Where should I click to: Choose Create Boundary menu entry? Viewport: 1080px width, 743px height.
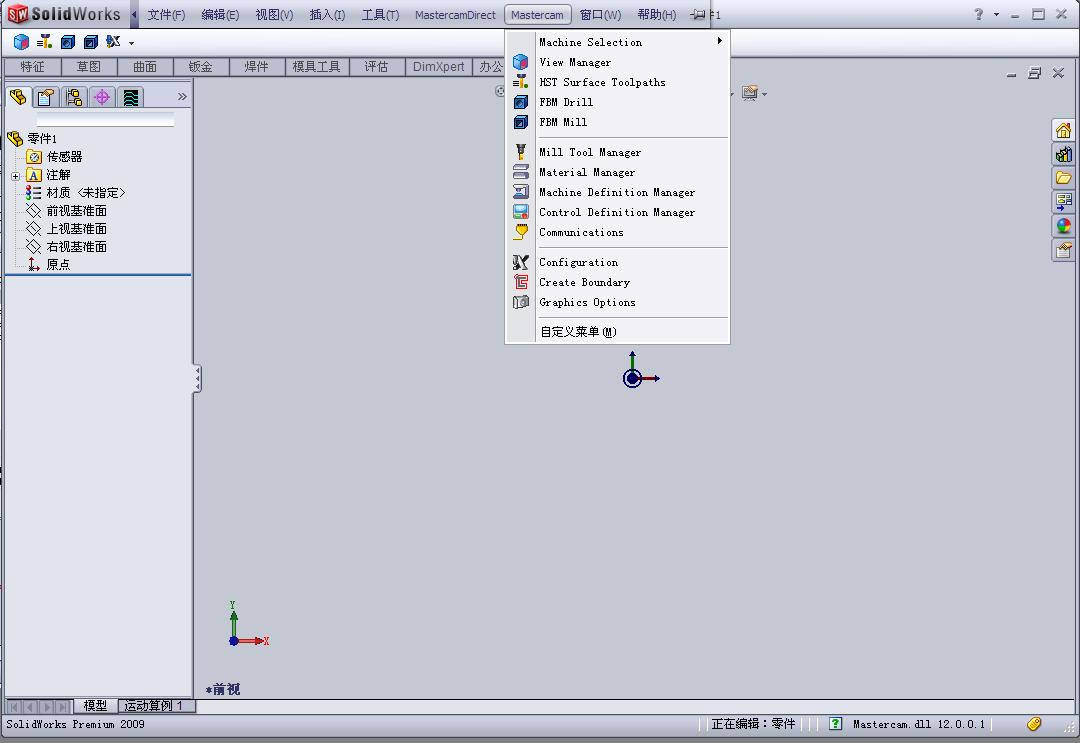point(618,282)
